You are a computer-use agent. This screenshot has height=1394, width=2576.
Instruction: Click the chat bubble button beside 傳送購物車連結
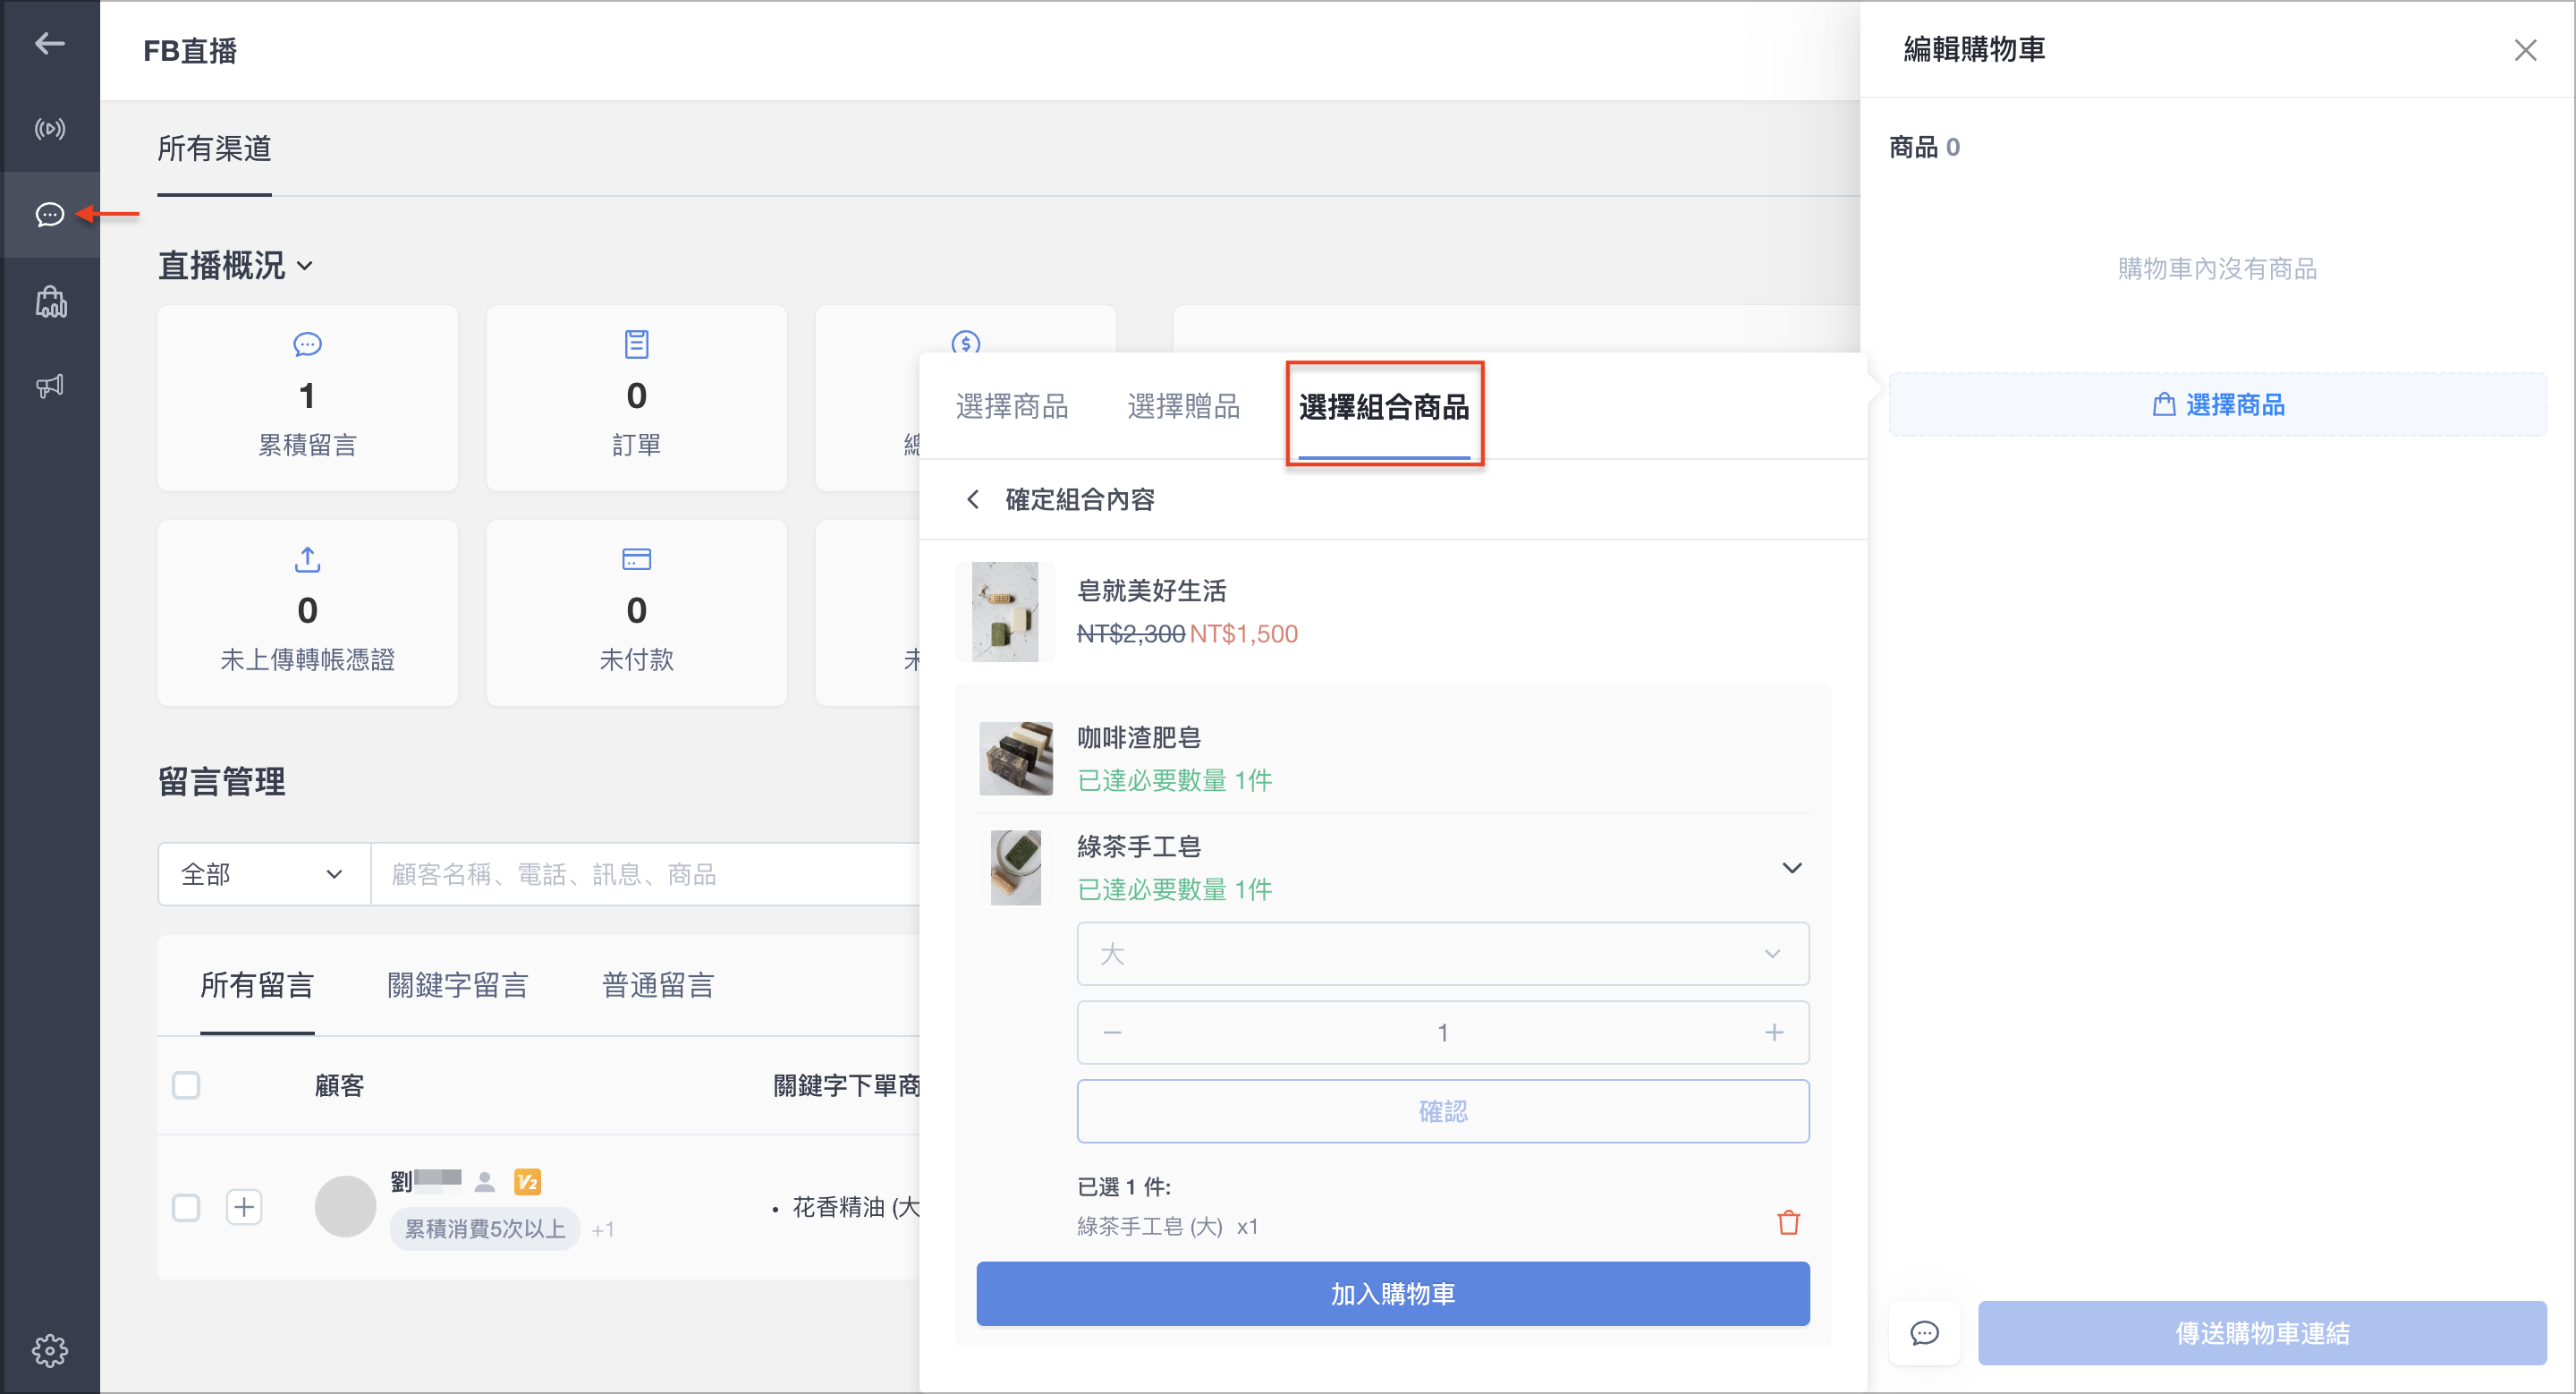click(1924, 1332)
